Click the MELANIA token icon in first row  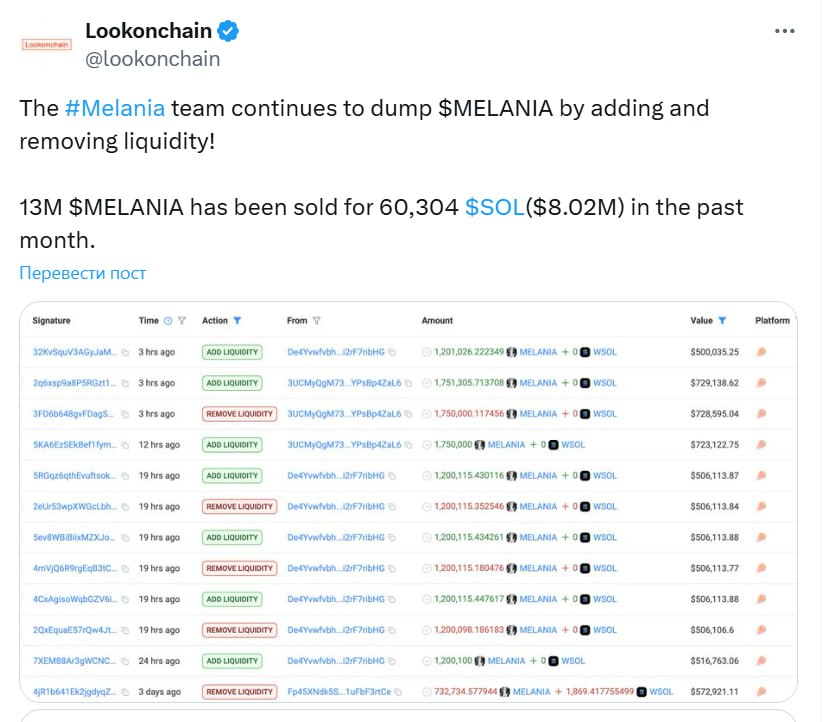coord(512,352)
